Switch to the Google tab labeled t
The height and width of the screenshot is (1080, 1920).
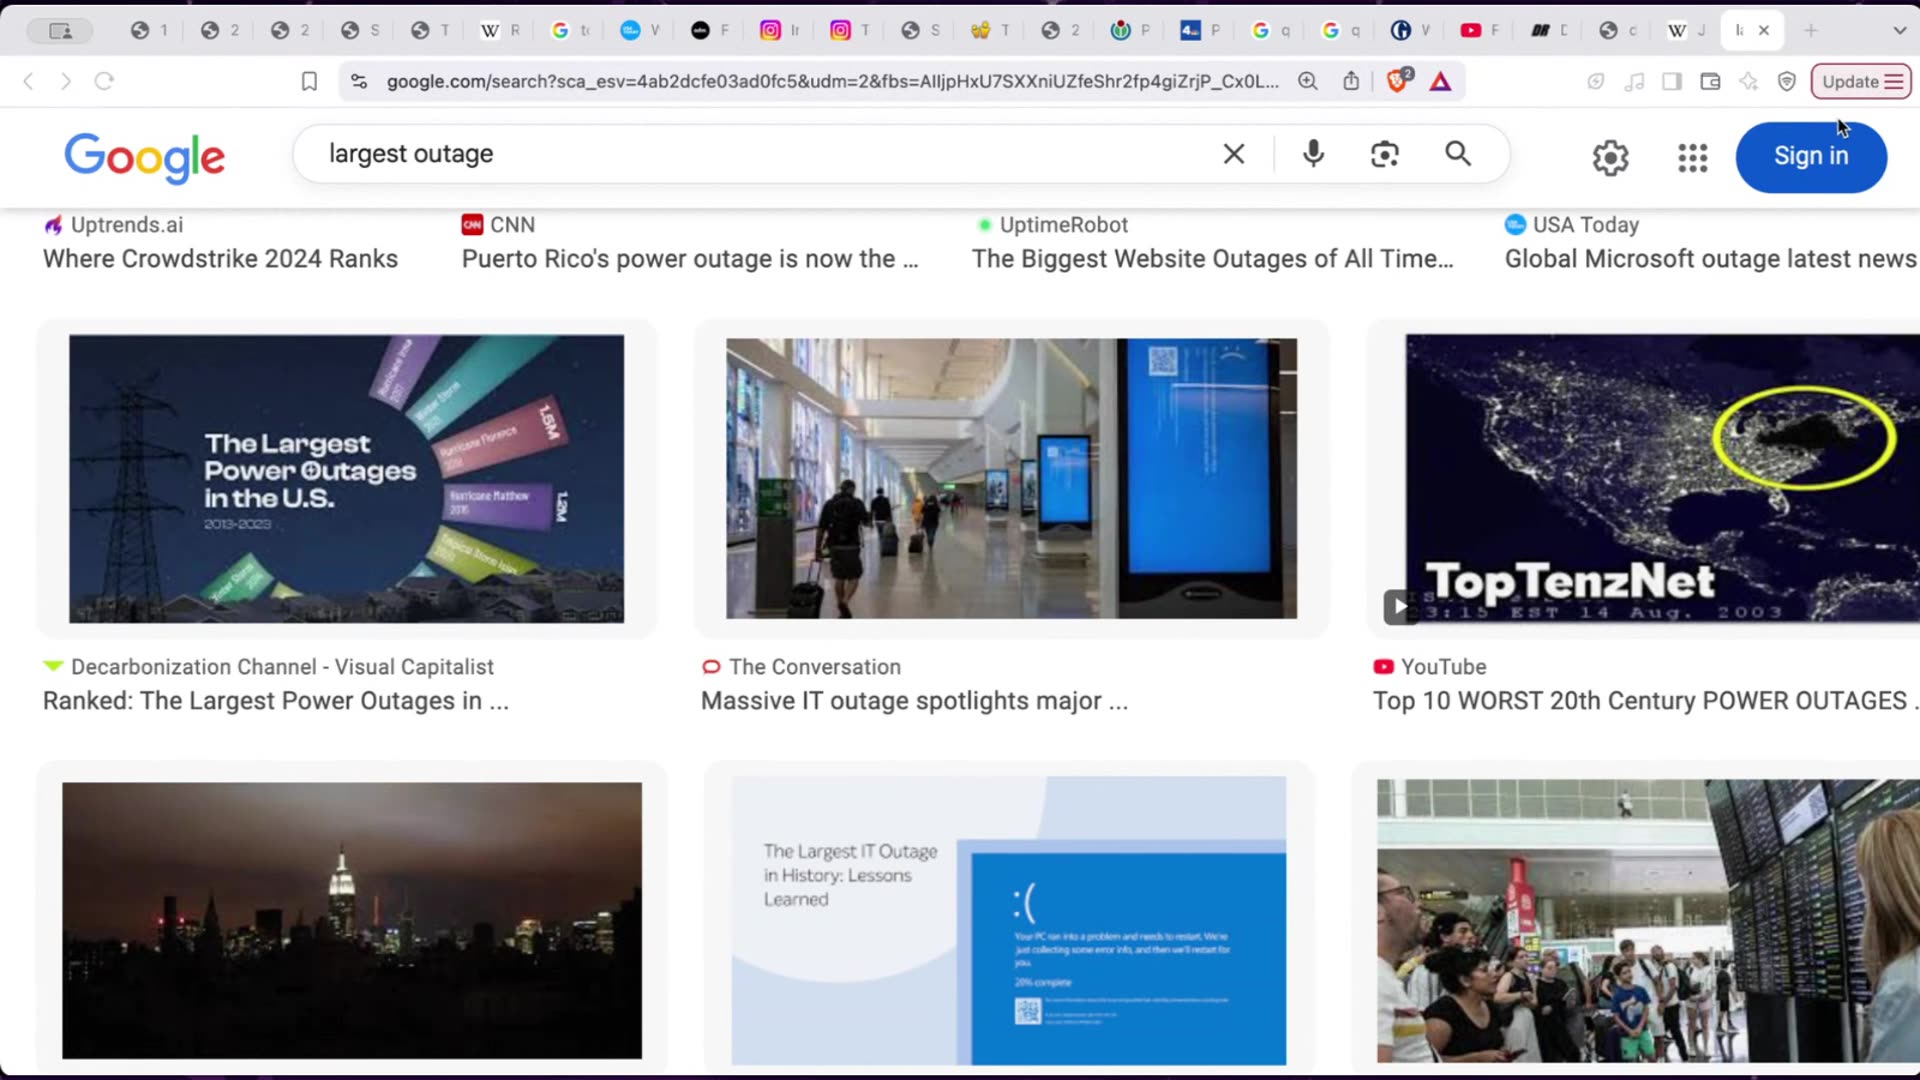570,31
